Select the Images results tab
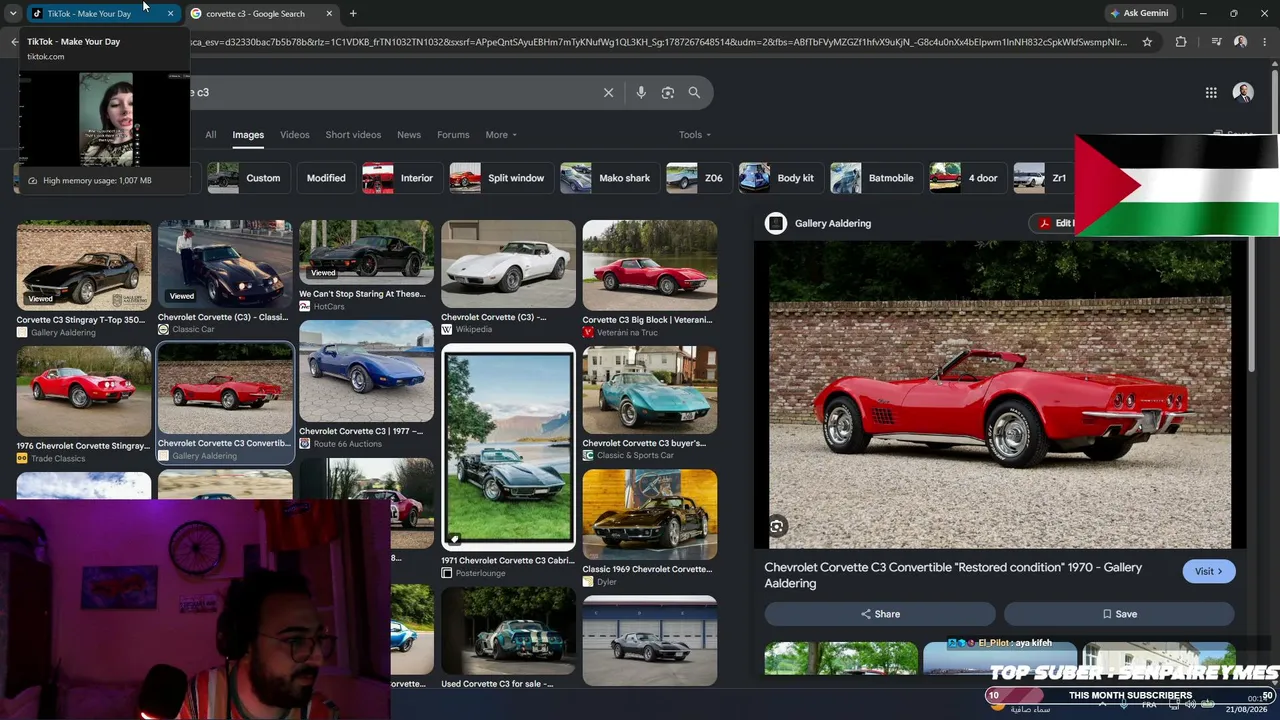Screen dimensions: 1280x720 click(x=248, y=135)
